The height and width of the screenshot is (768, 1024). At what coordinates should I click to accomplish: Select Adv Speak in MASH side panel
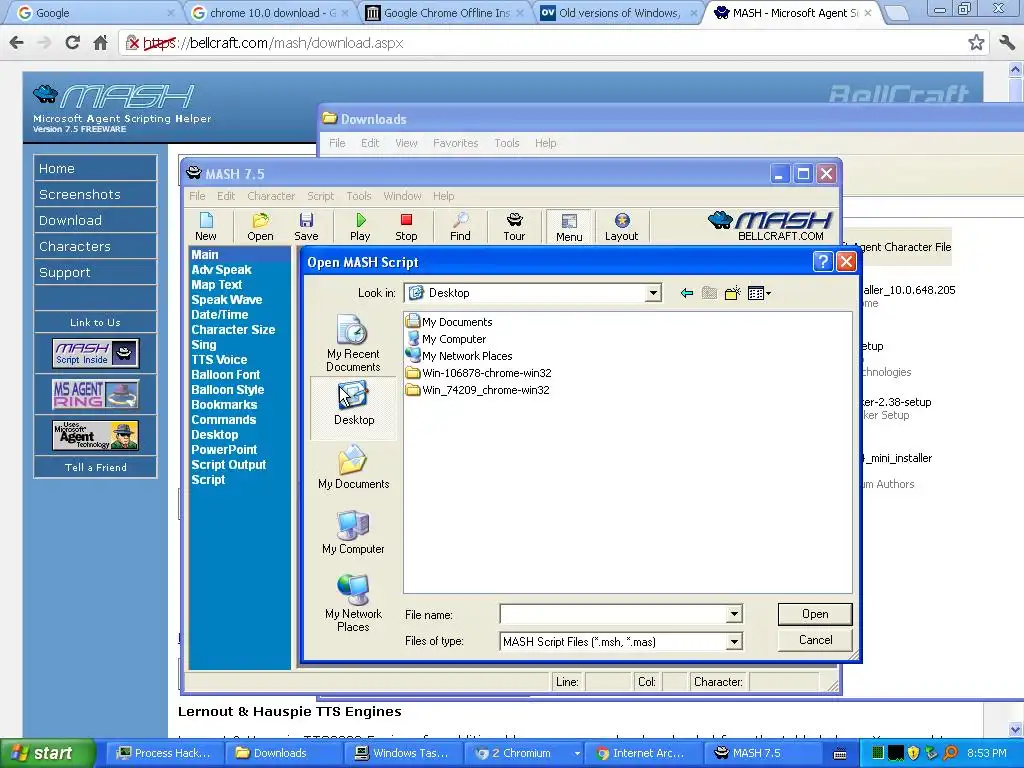[x=221, y=270]
